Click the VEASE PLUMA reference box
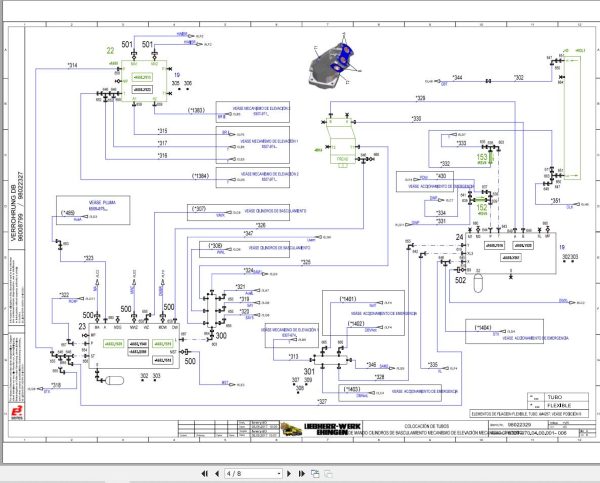This screenshot has height=483, width=600. coord(93,210)
